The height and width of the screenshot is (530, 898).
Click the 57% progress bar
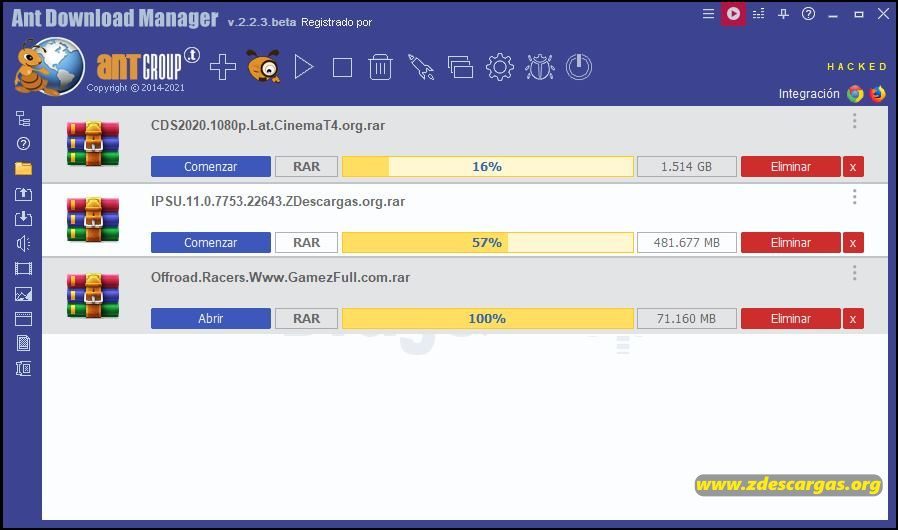[x=488, y=242]
